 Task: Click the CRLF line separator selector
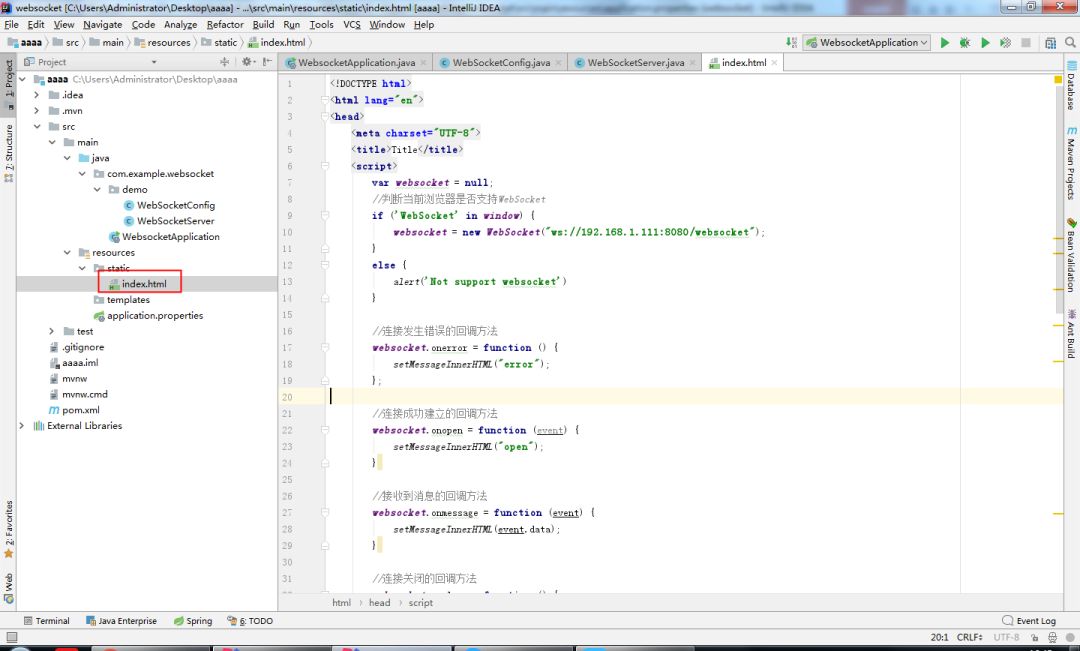click(x=969, y=637)
